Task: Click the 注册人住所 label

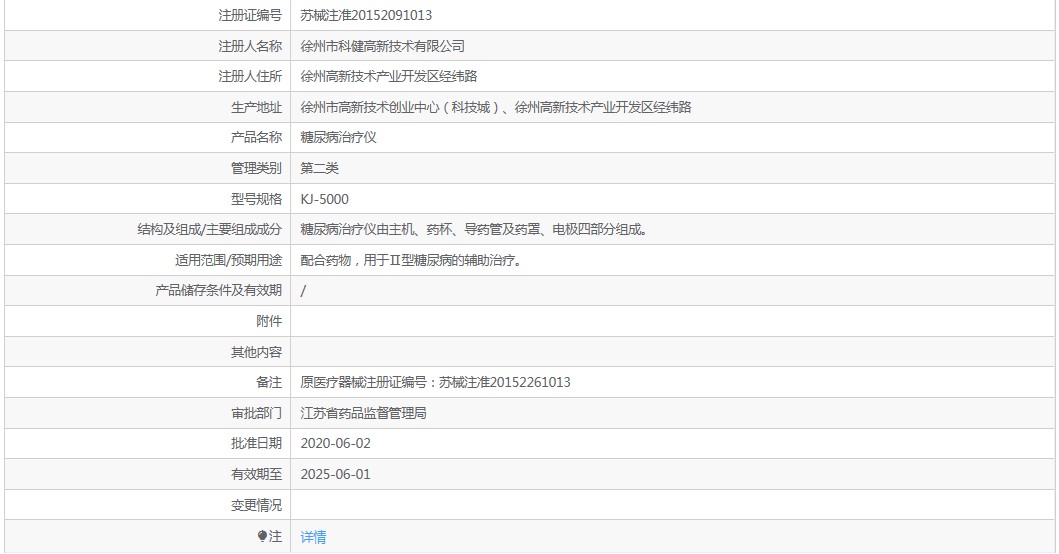Action: tap(250, 76)
